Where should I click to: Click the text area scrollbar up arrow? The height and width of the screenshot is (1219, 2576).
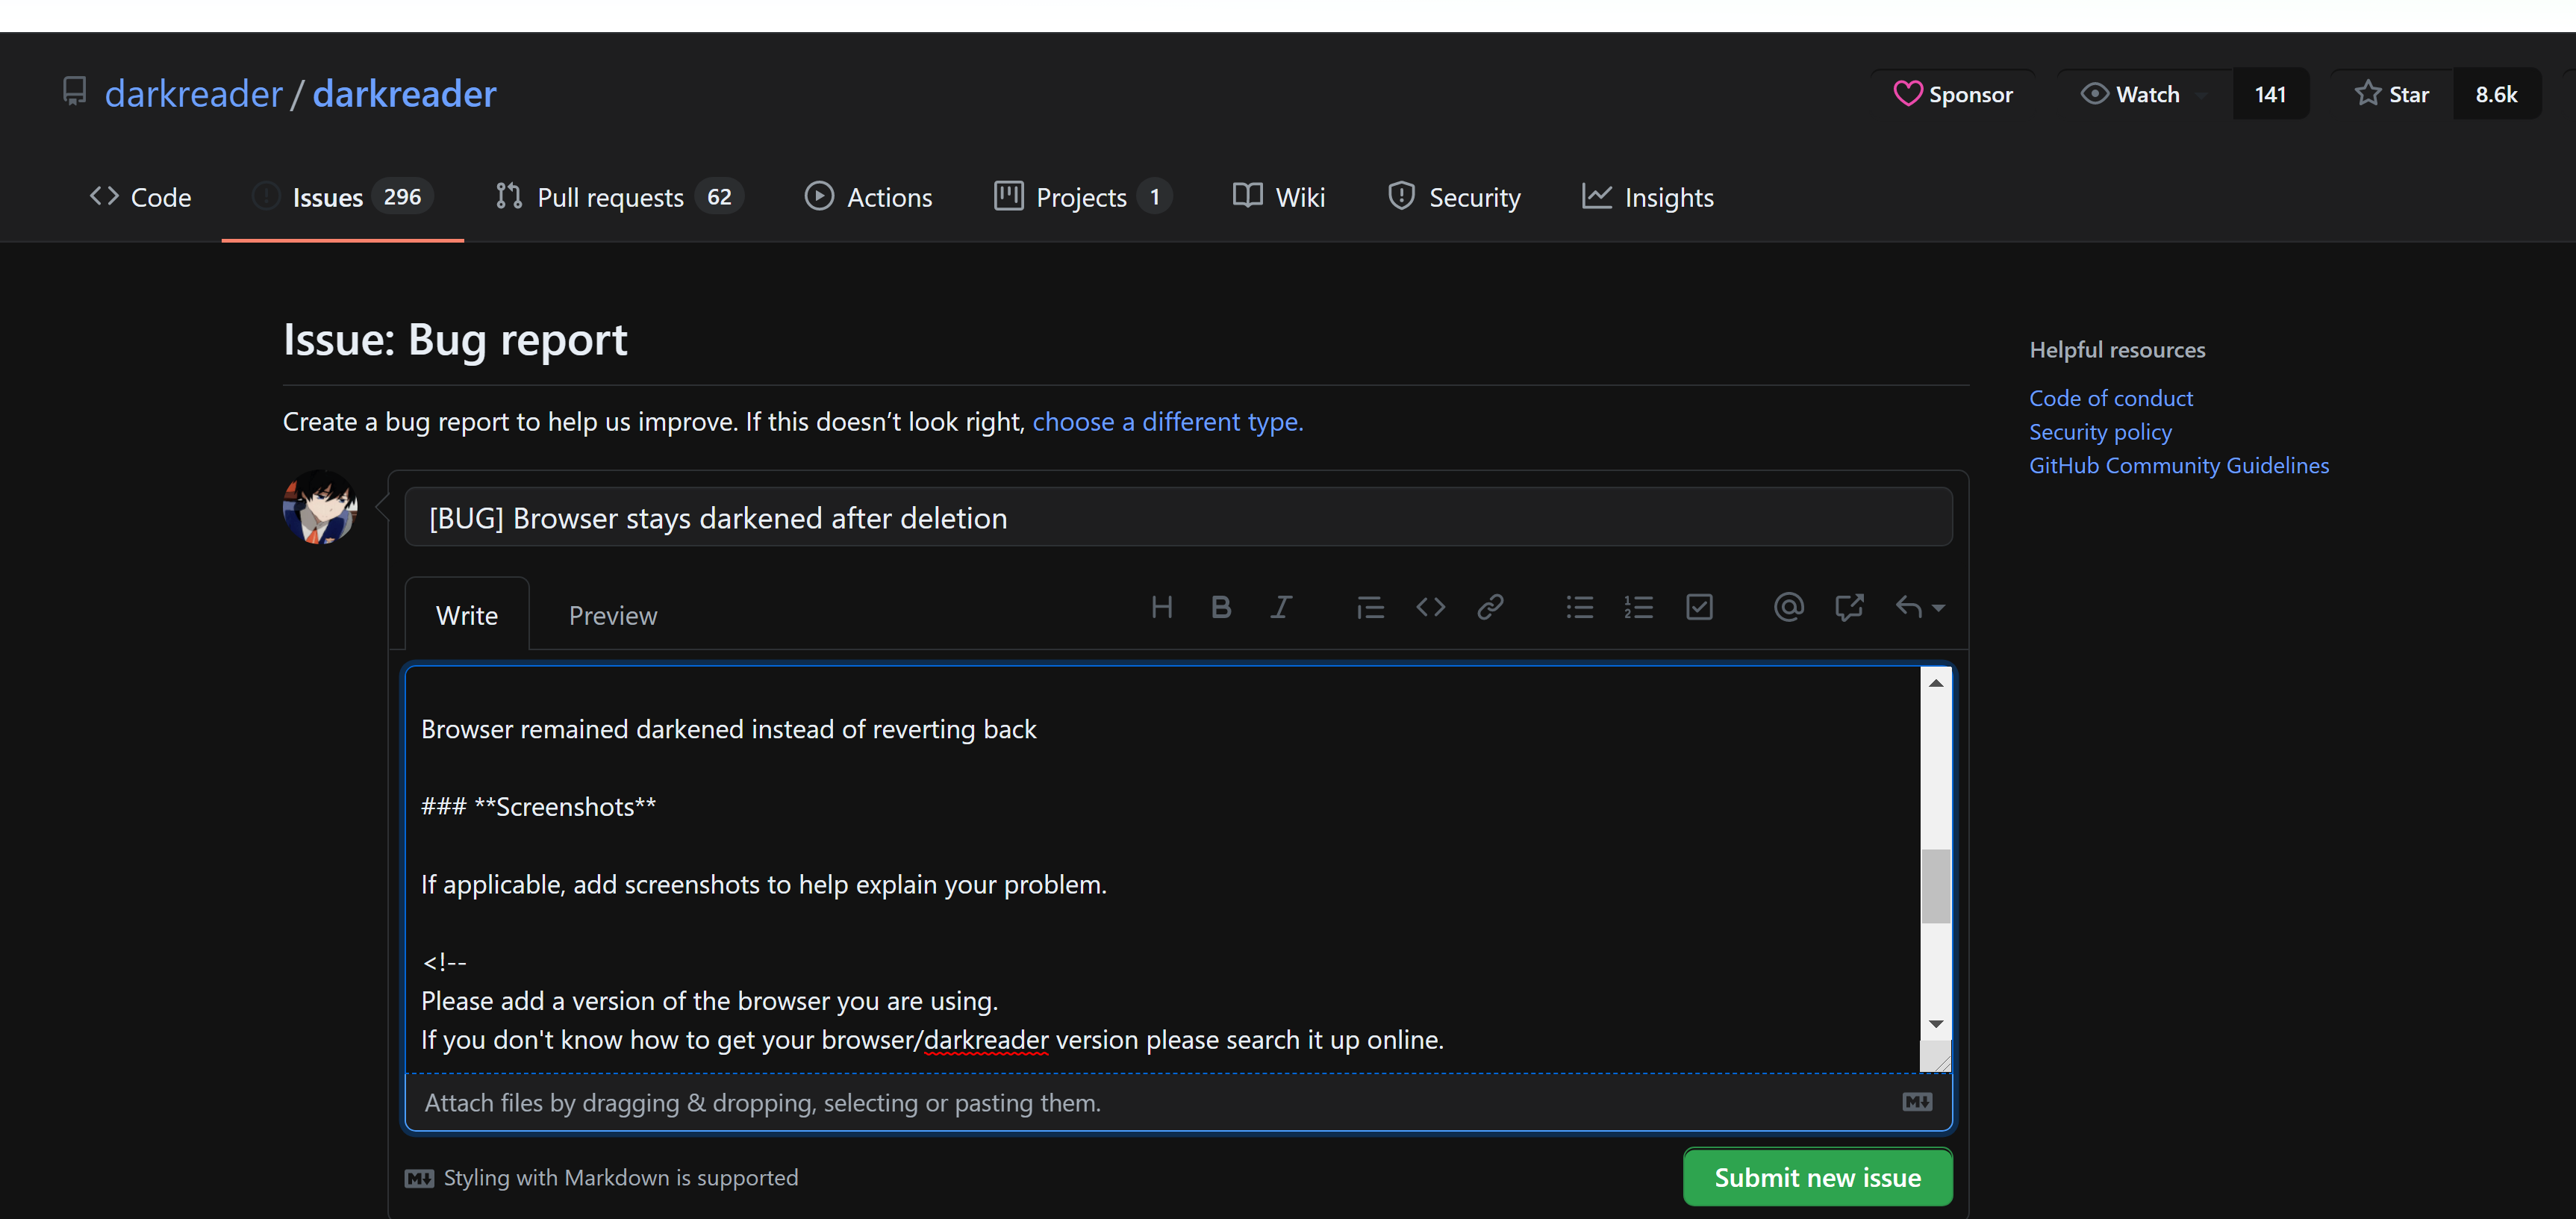1935,682
